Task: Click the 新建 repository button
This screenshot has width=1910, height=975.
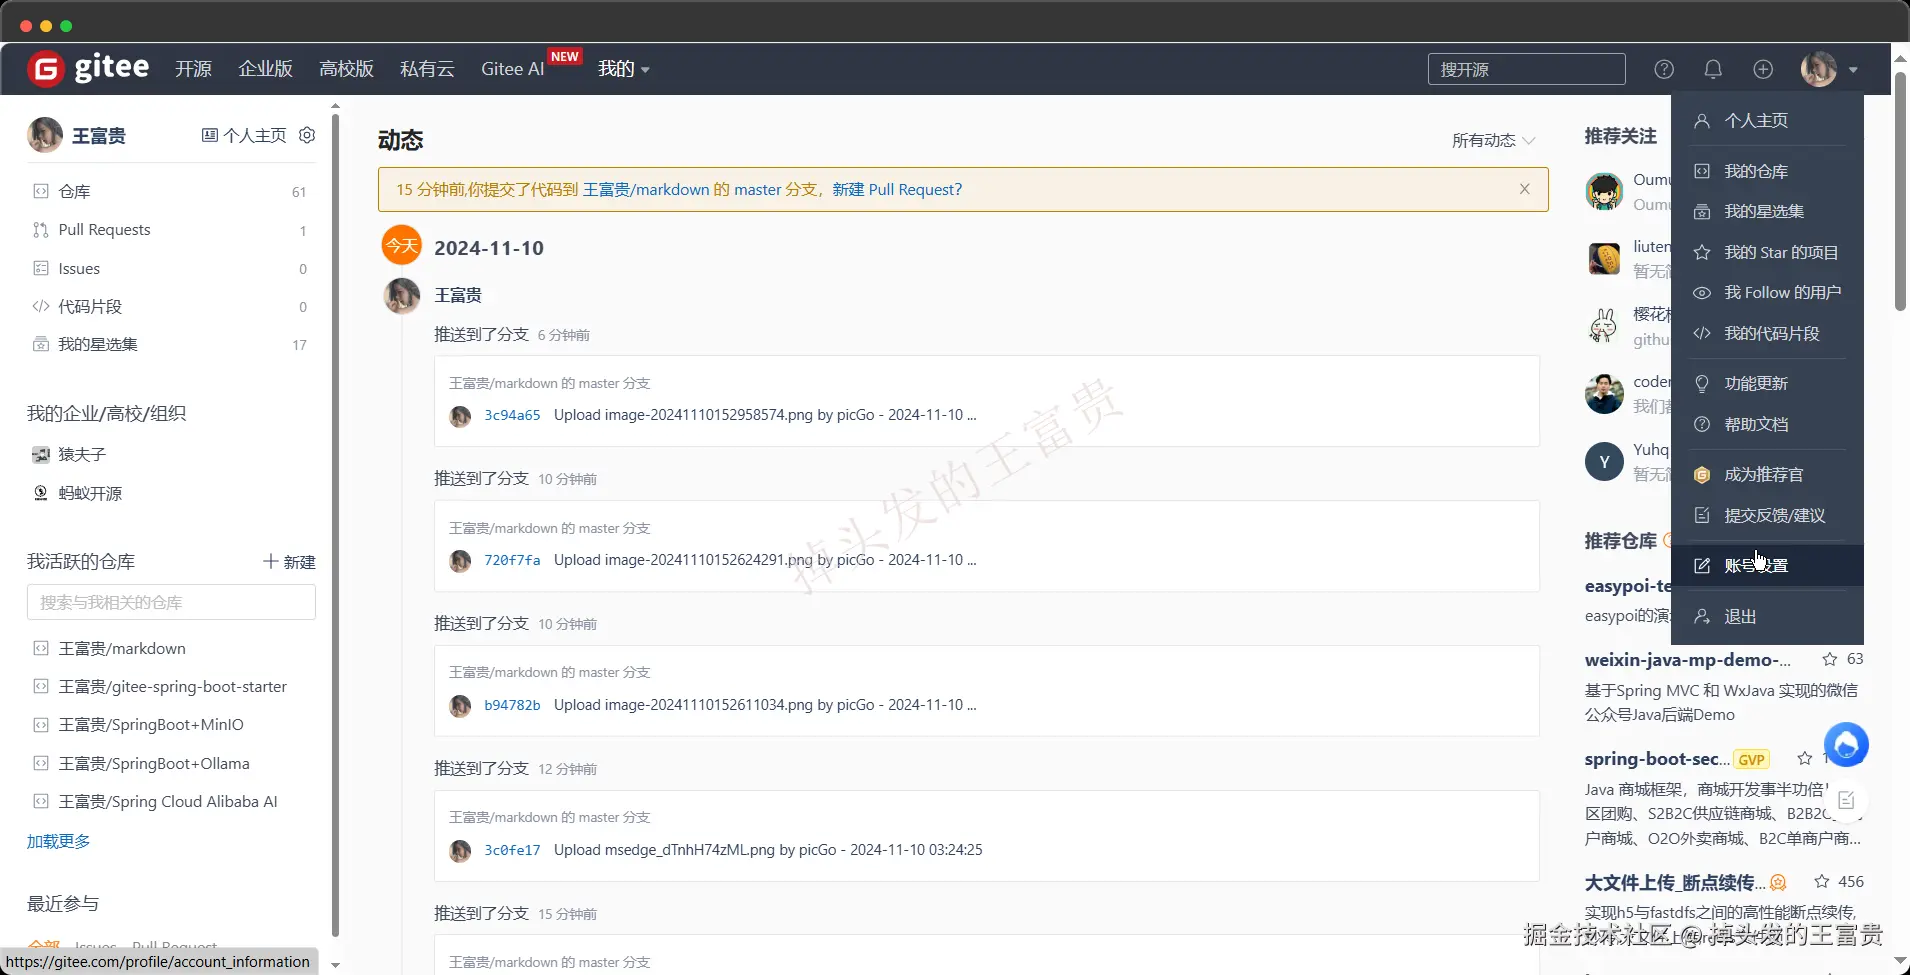Action: 289,562
